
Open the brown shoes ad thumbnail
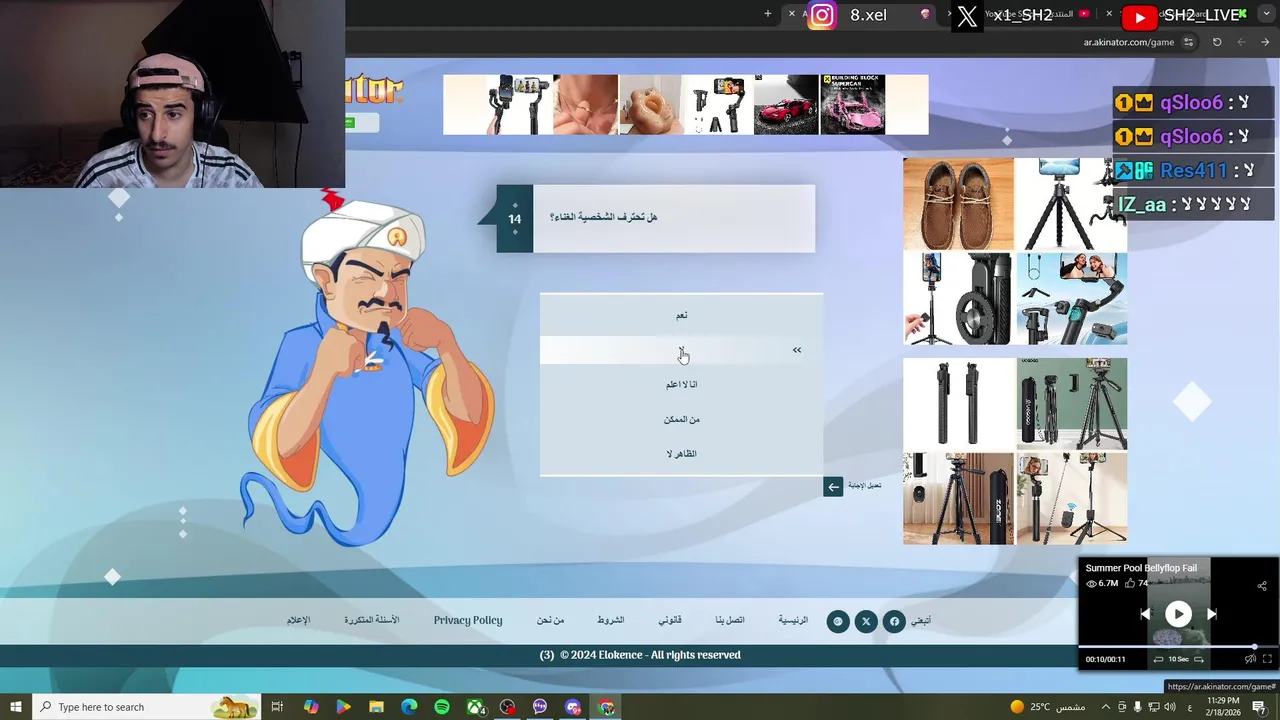[958, 204]
